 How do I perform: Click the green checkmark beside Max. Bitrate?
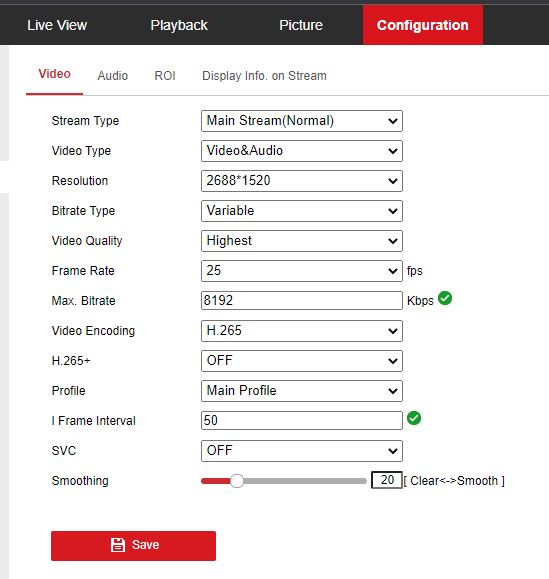pyautogui.click(x=445, y=298)
